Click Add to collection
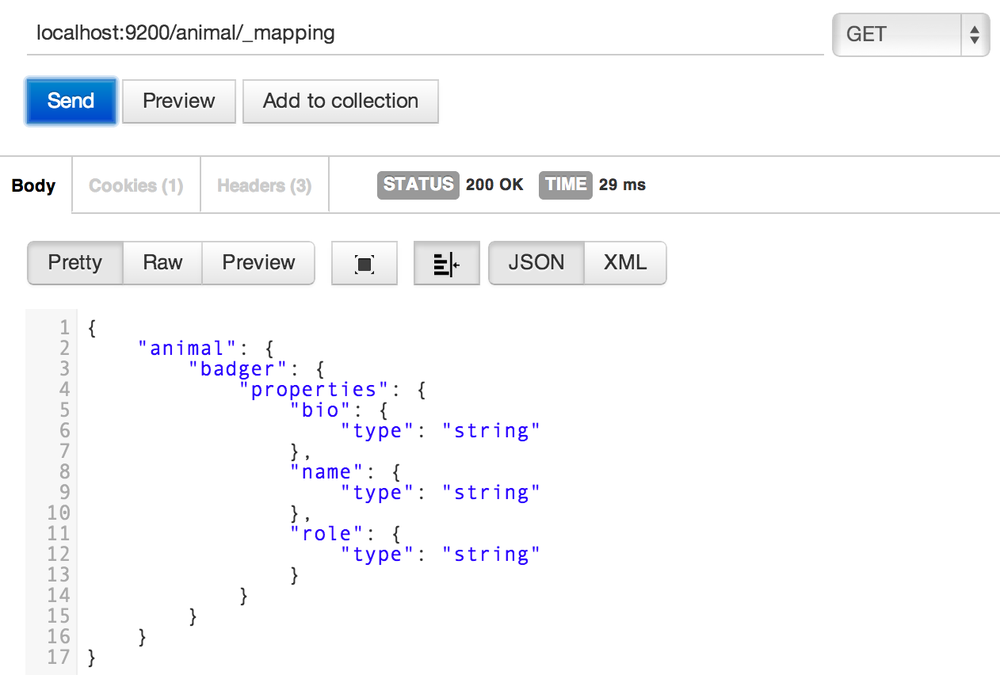The image size is (1000, 694). [x=340, y=101]
